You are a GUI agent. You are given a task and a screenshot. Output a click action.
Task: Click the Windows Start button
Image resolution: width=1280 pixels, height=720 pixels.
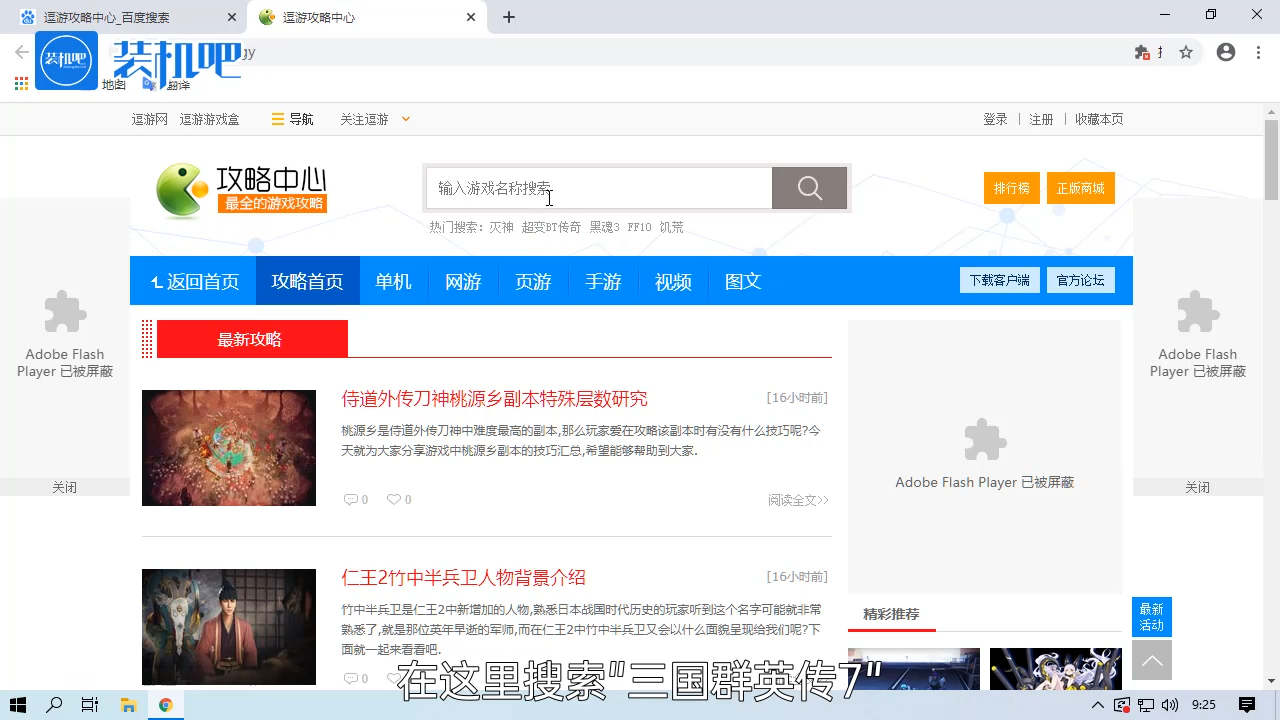18,704
